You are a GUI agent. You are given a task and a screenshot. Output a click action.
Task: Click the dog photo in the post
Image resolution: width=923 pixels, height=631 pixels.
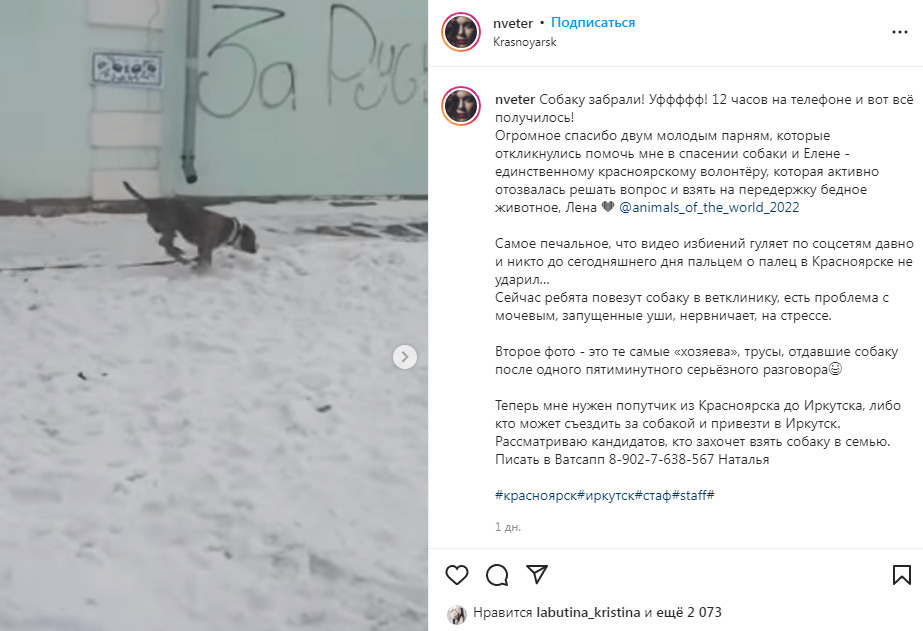coord(214,316)
